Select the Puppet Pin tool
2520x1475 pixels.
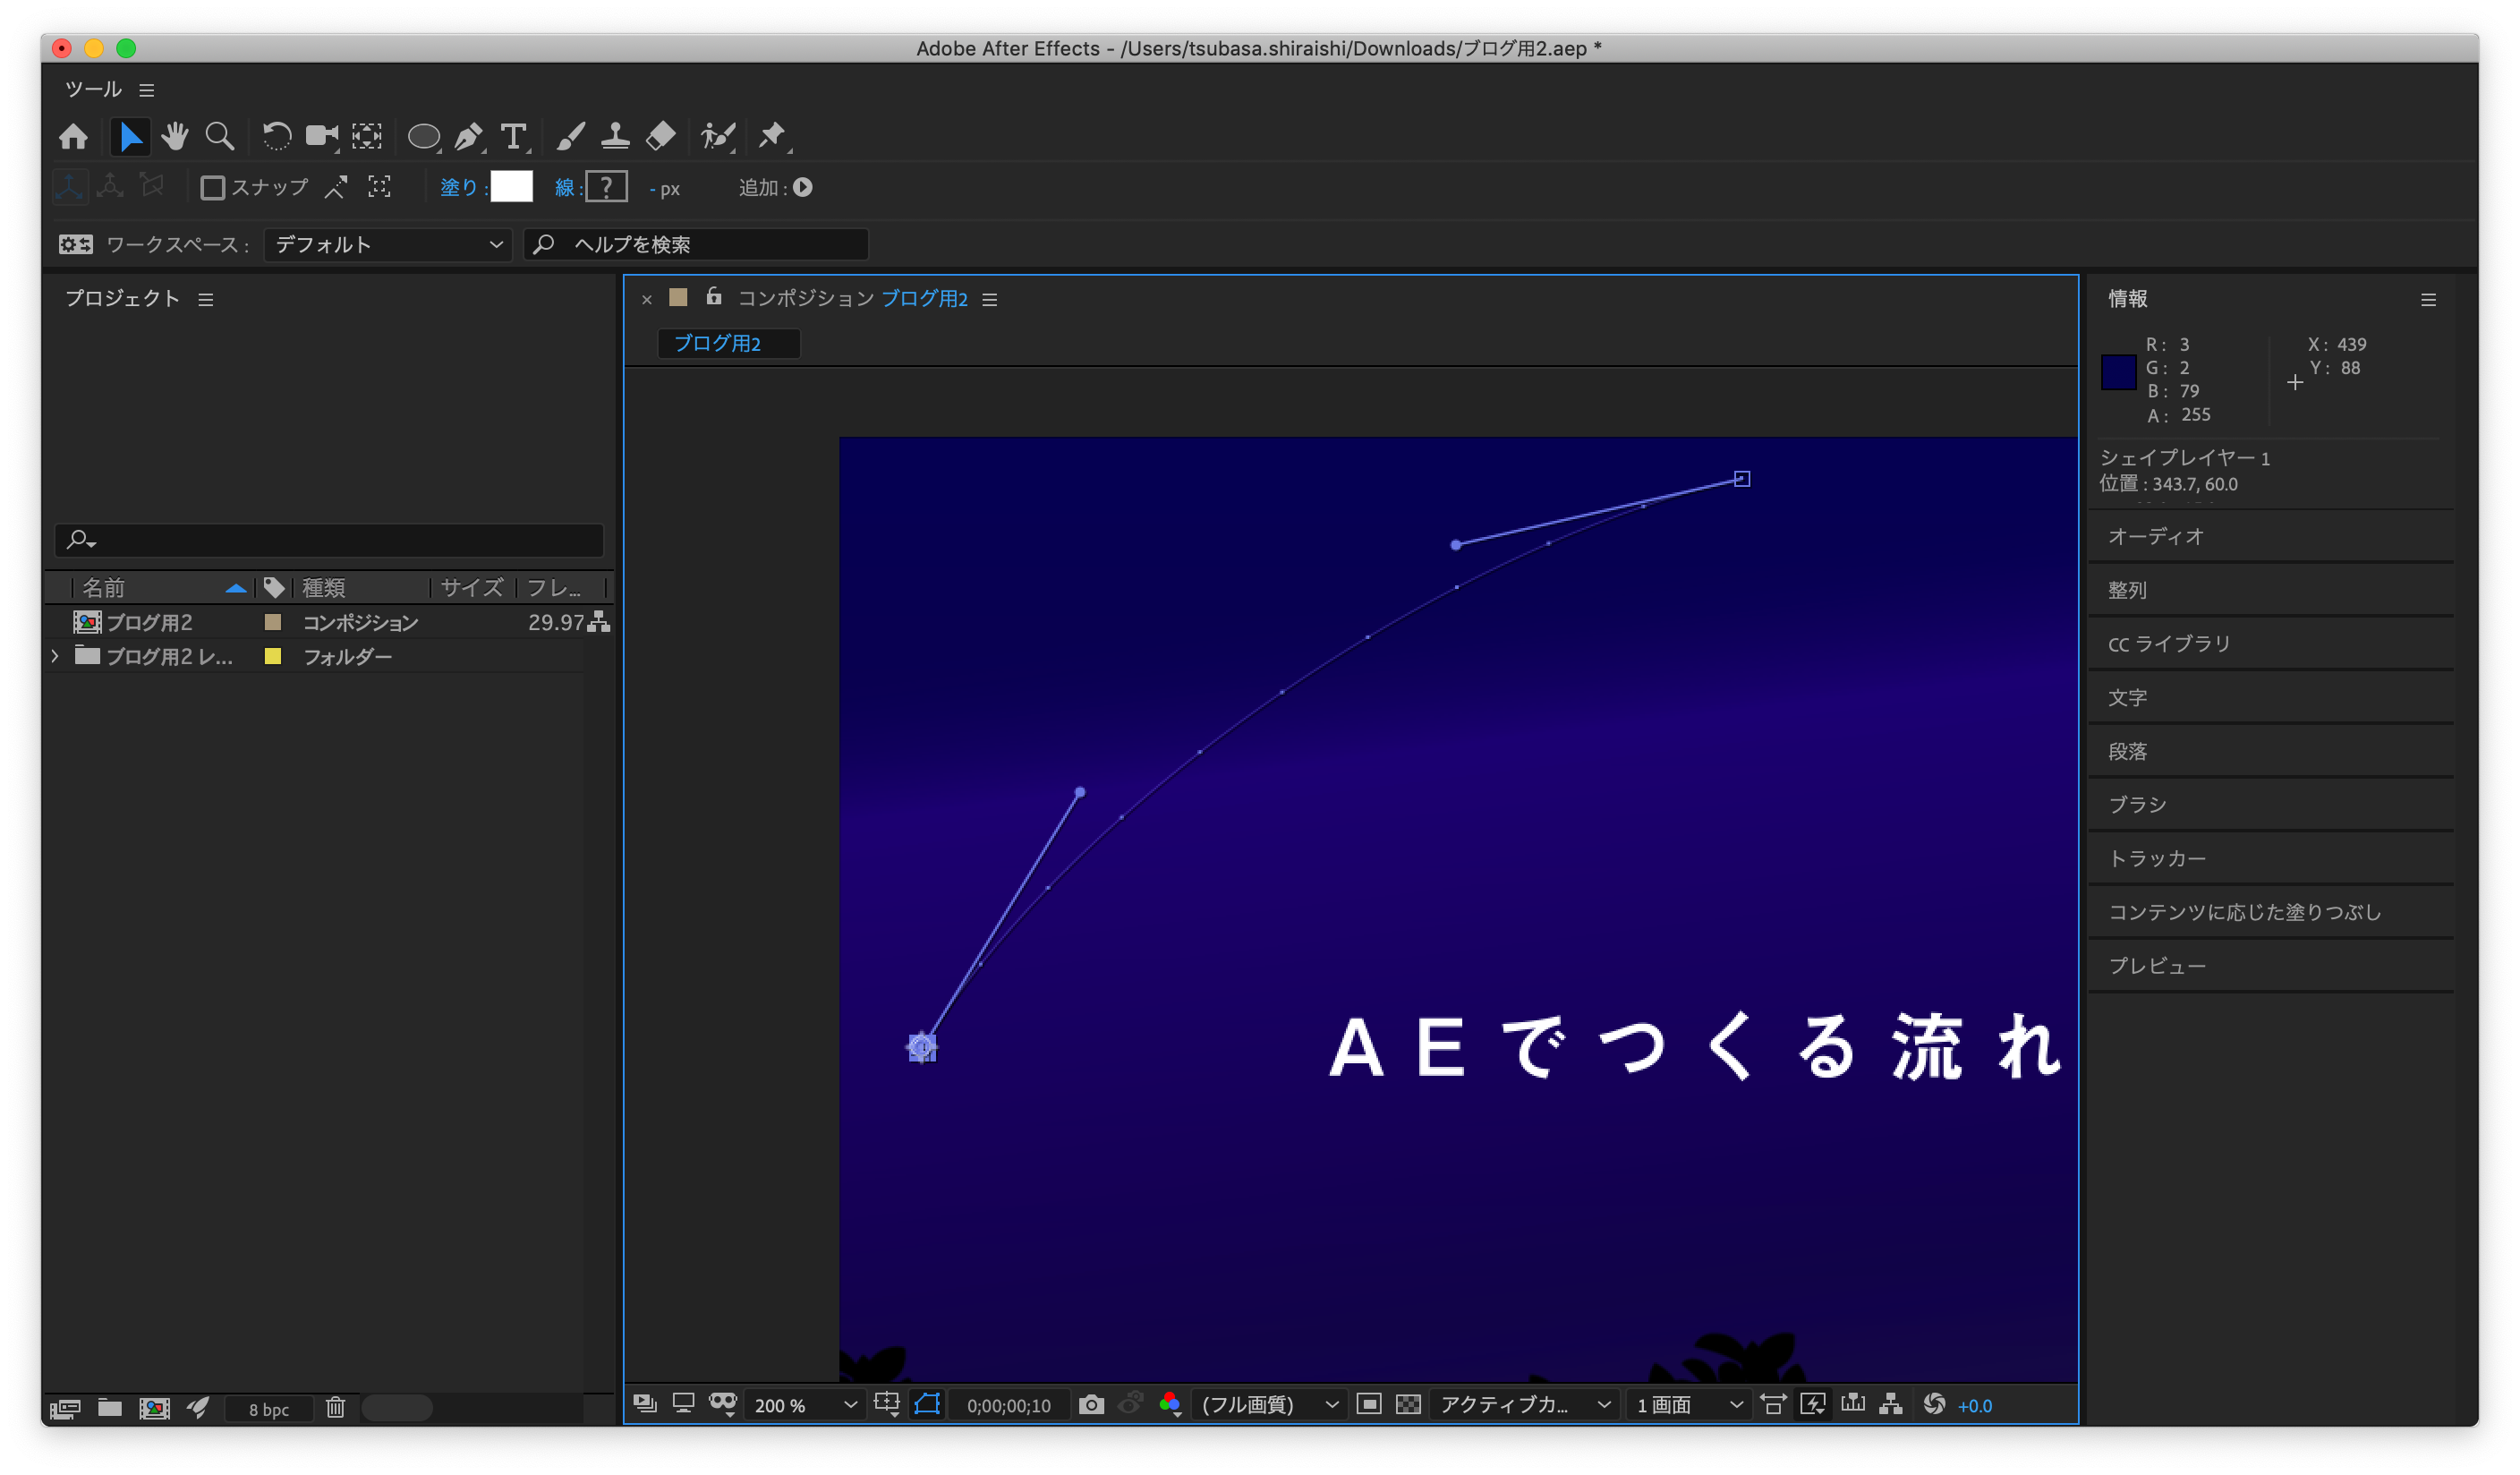click(x=772, y=136)
